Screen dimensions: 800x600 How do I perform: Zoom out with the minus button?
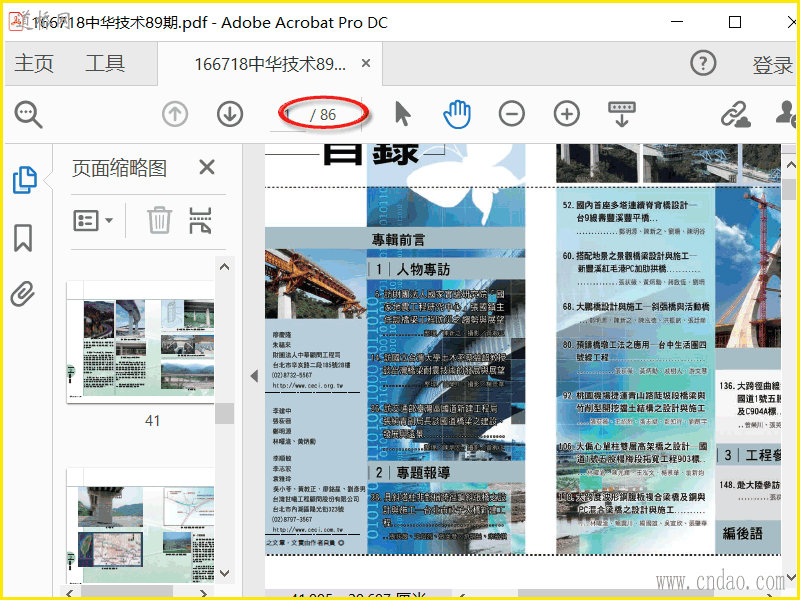(512, 113)
